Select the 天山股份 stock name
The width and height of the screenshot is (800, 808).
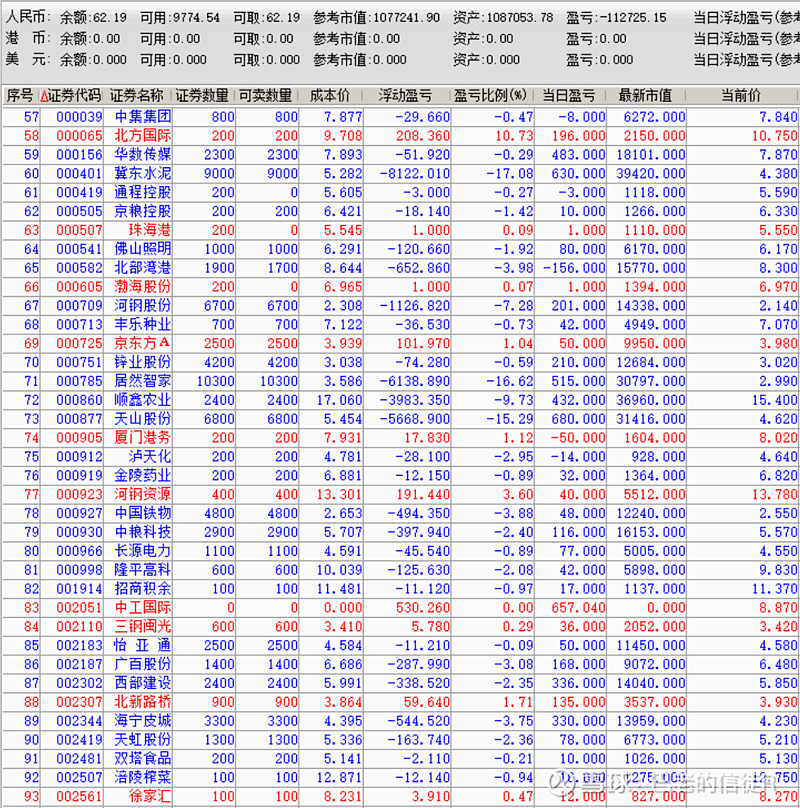click(143, 419)
